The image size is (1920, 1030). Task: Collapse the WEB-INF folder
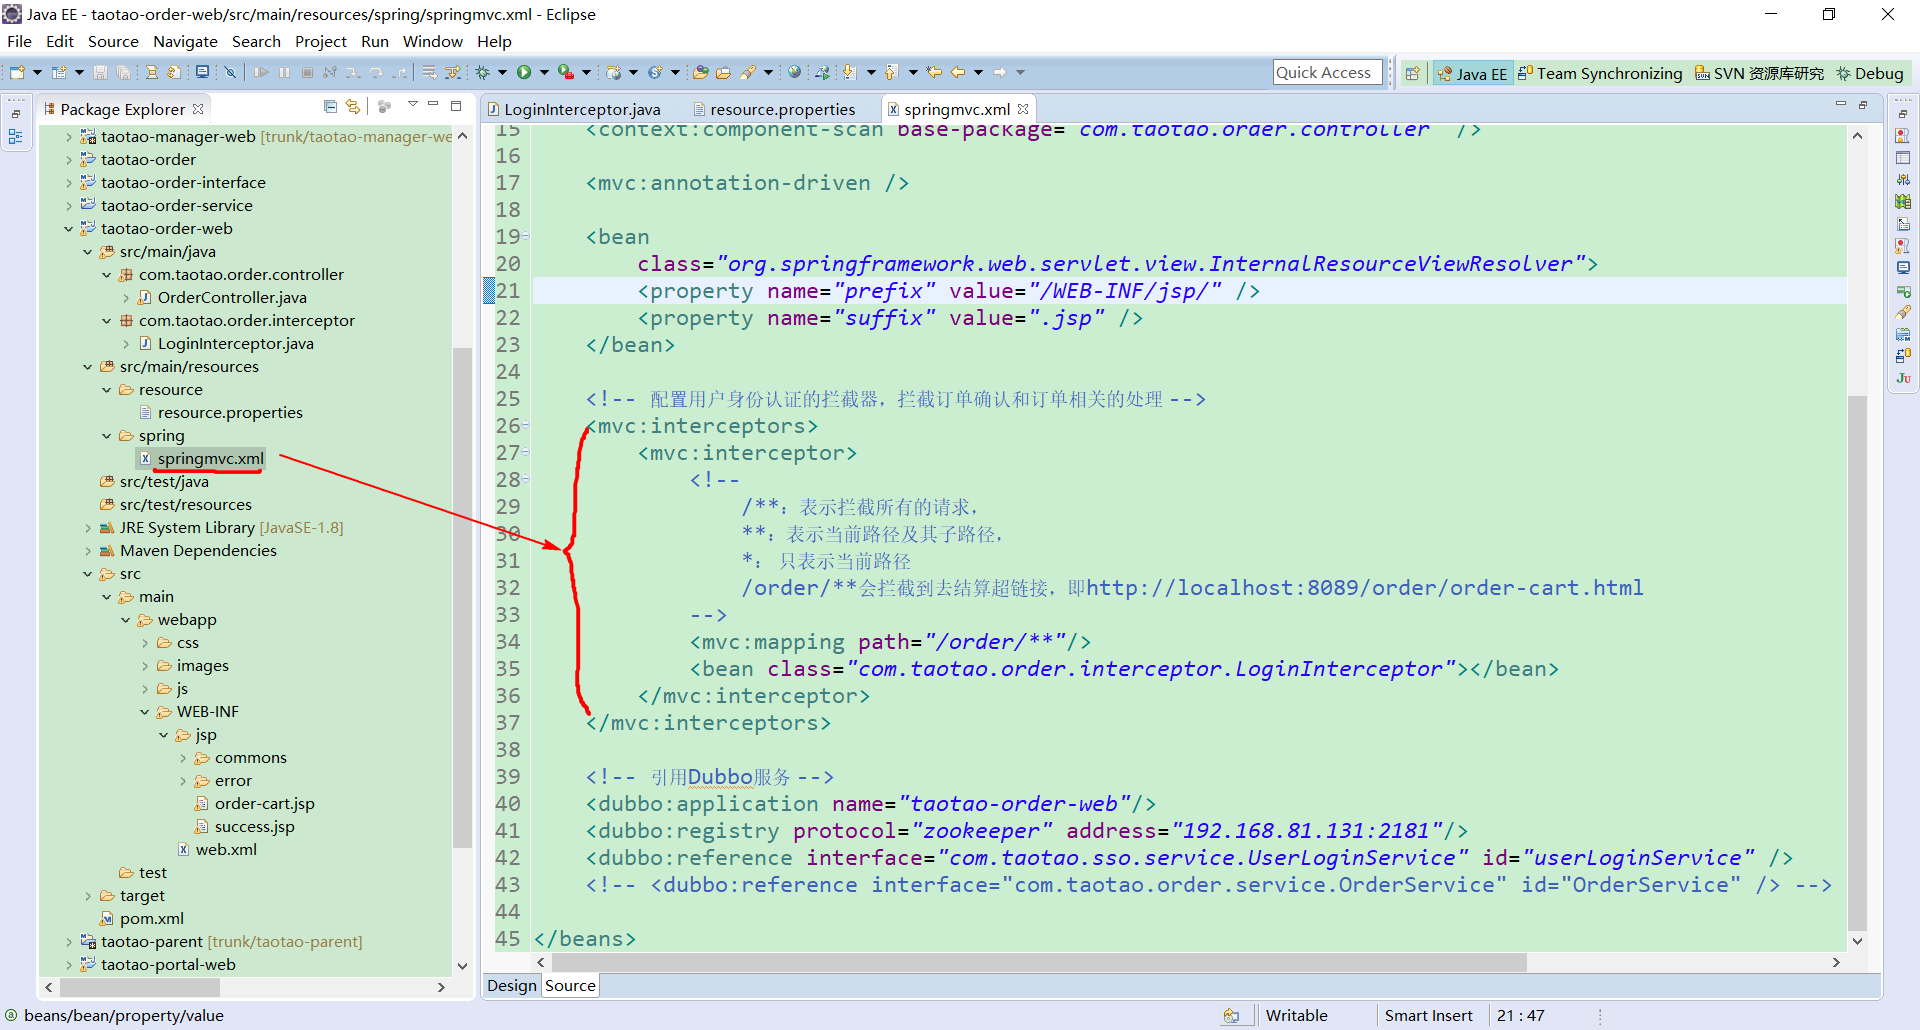(145, 712)
